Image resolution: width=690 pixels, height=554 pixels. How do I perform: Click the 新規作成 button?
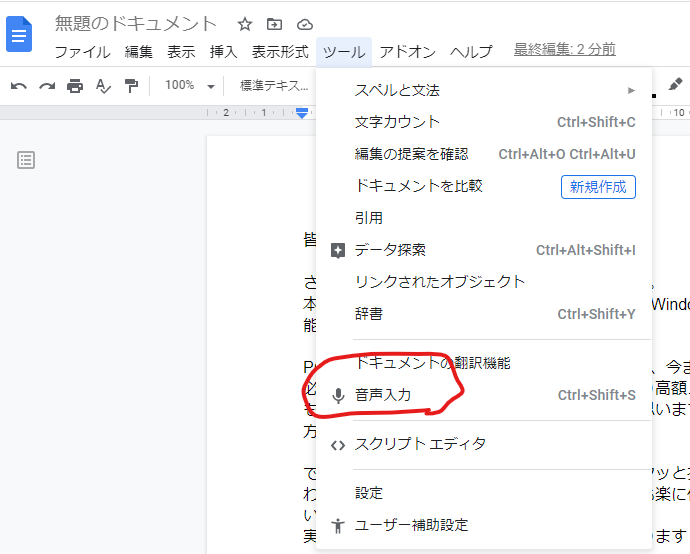coord(598,186)
